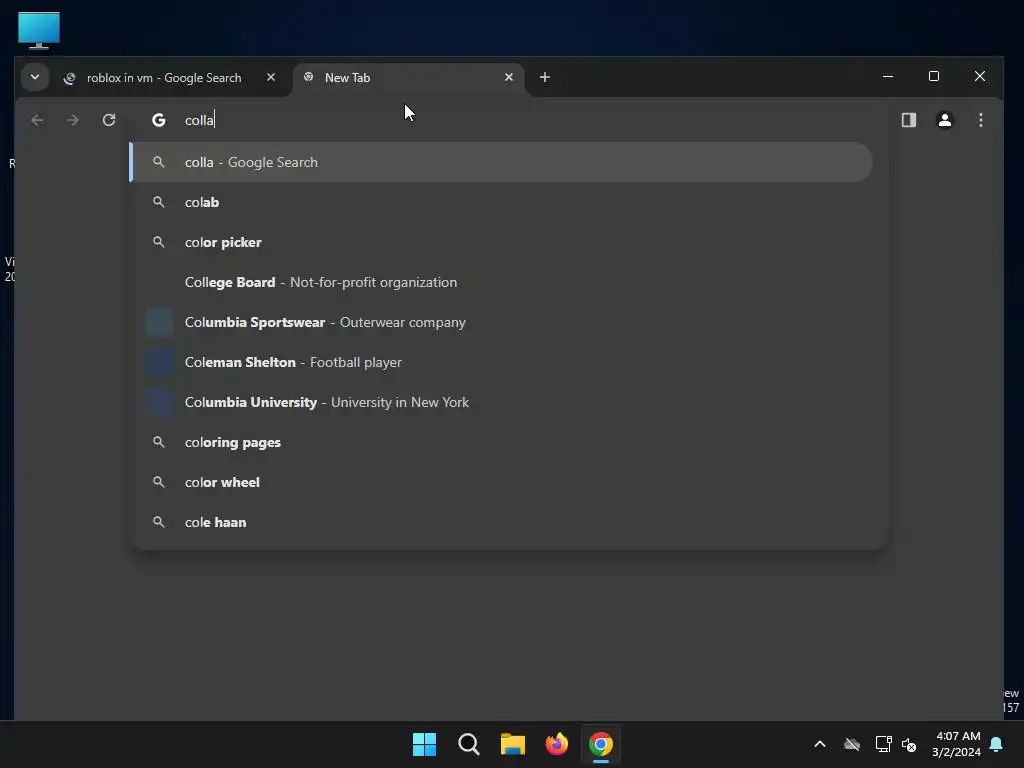Select Columbia Sportswear suggestion
Image resolution: width=1024 pixels, height=768 pixels.
click(x=501, y=322)
